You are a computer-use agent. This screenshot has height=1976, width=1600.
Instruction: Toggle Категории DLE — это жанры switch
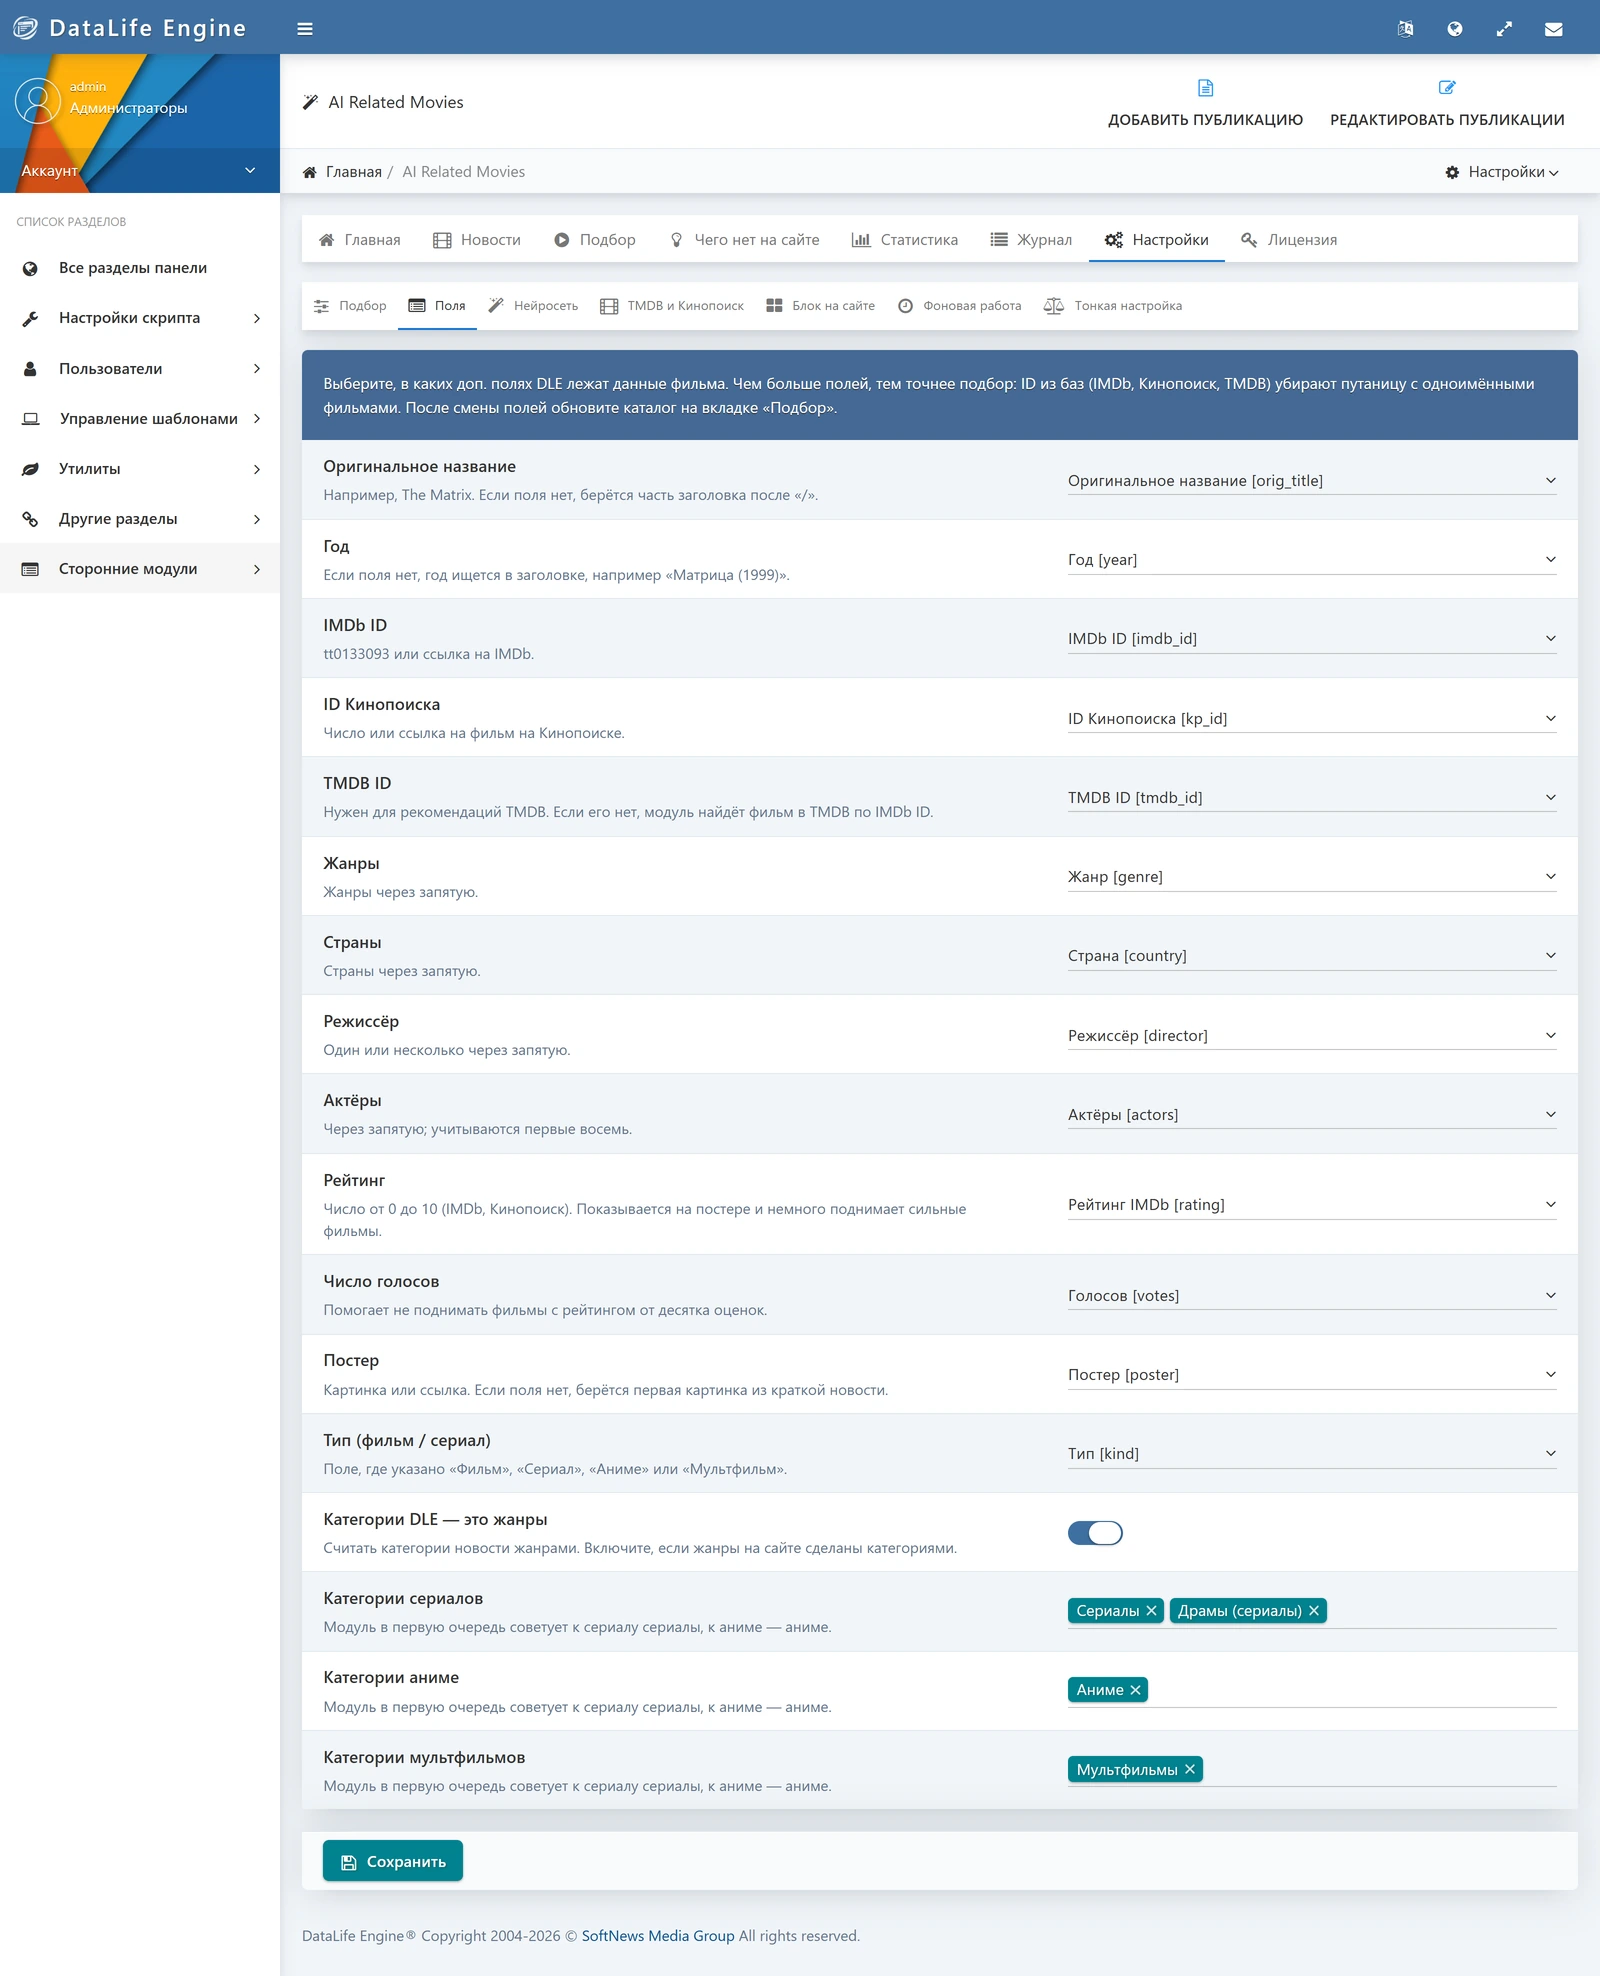(x=1095, y=1533)
